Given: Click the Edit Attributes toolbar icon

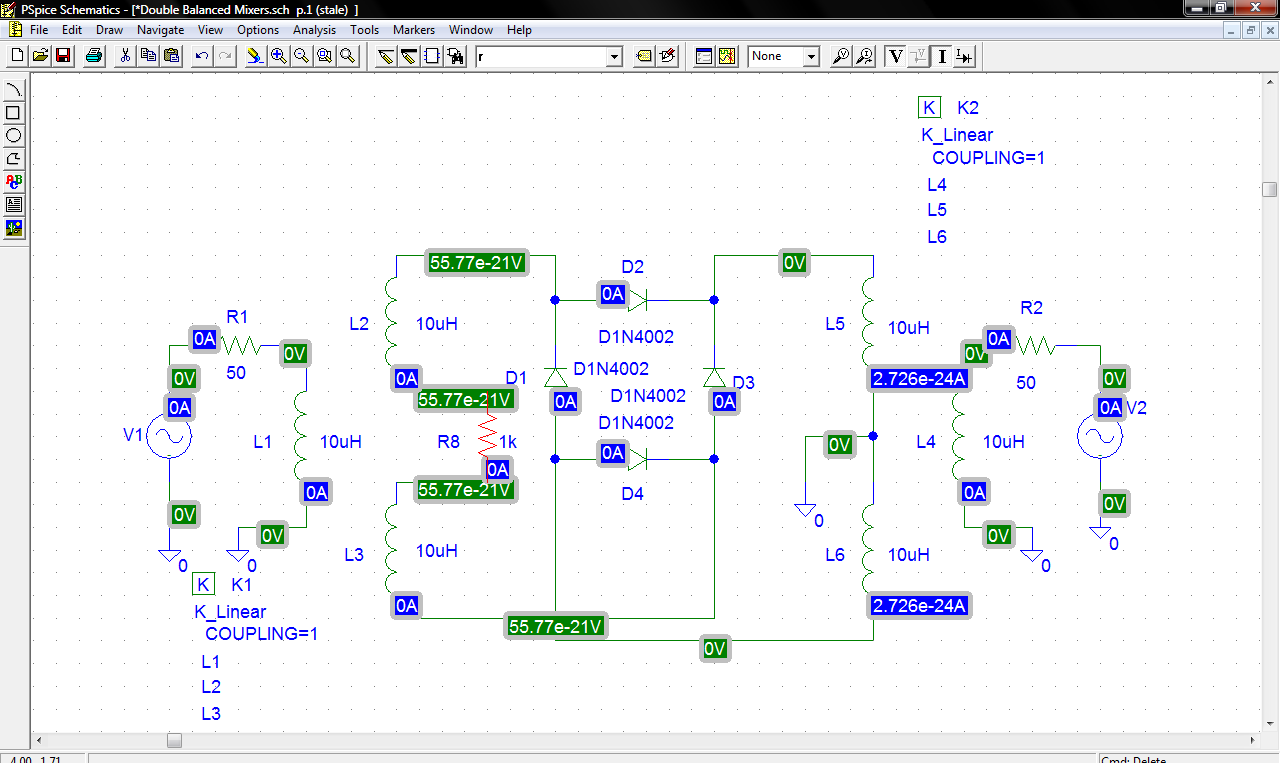Looking at the screenshot, I should 645,56.
